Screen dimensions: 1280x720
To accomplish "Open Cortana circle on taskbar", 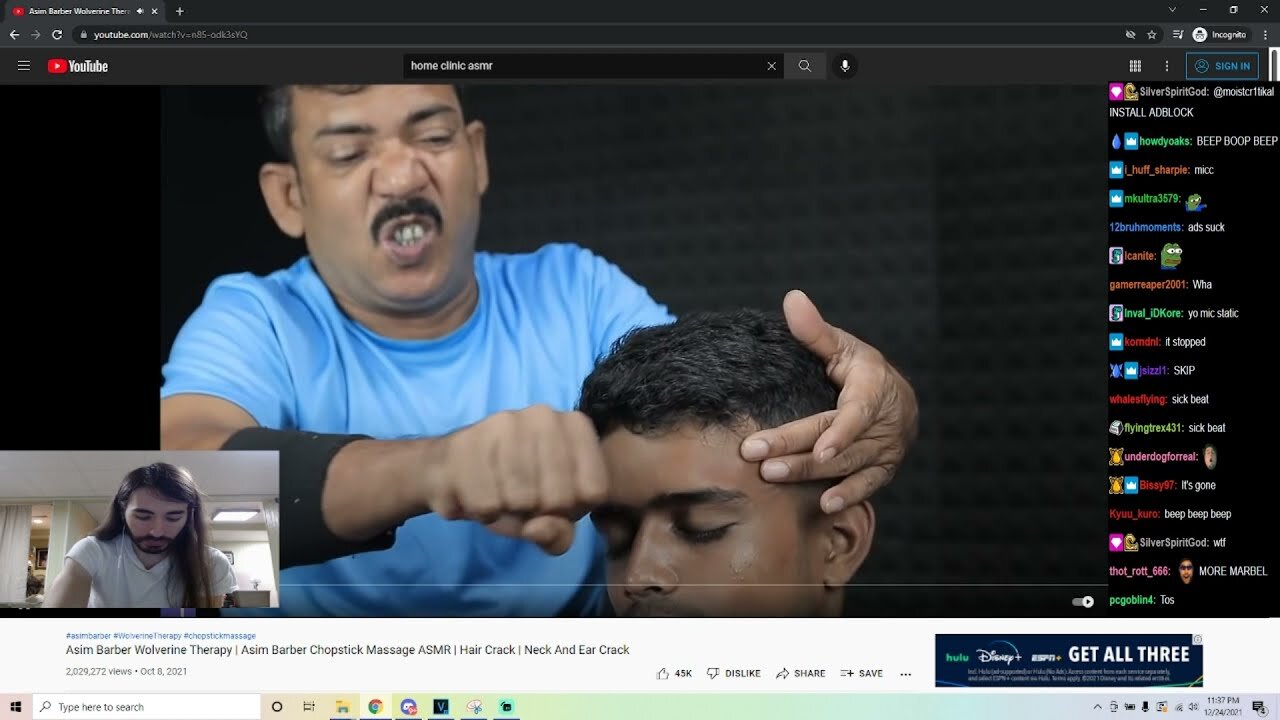I will 277,707.
